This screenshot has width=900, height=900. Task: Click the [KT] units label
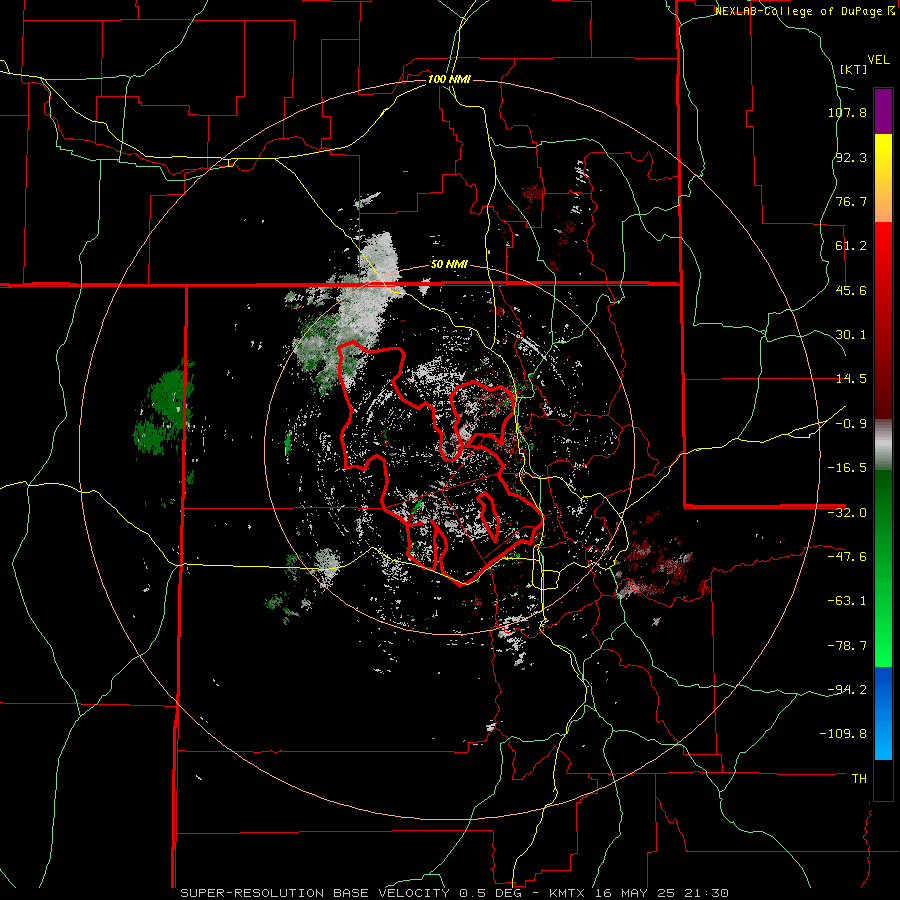[x=853, y=69]
